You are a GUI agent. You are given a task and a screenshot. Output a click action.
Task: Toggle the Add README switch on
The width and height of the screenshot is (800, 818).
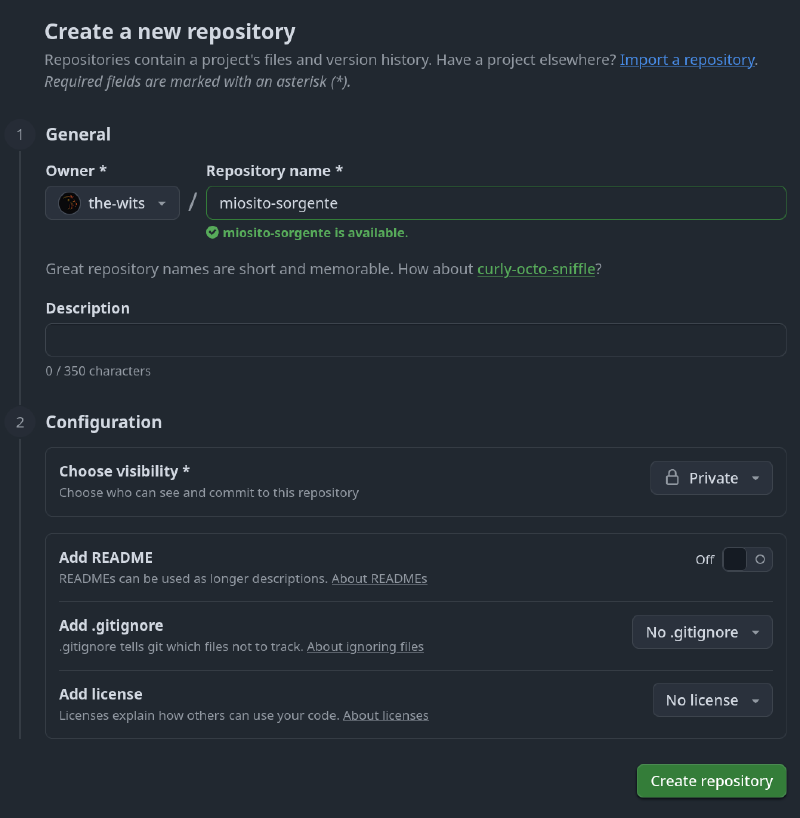[747, 559]
